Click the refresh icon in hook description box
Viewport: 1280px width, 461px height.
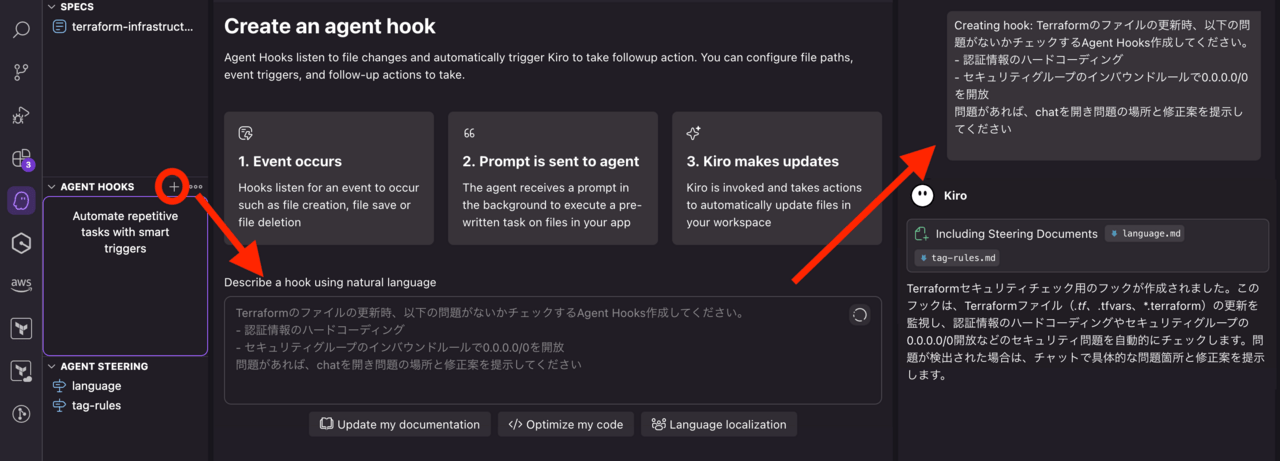pyautogui.click(x=859, y=315)
